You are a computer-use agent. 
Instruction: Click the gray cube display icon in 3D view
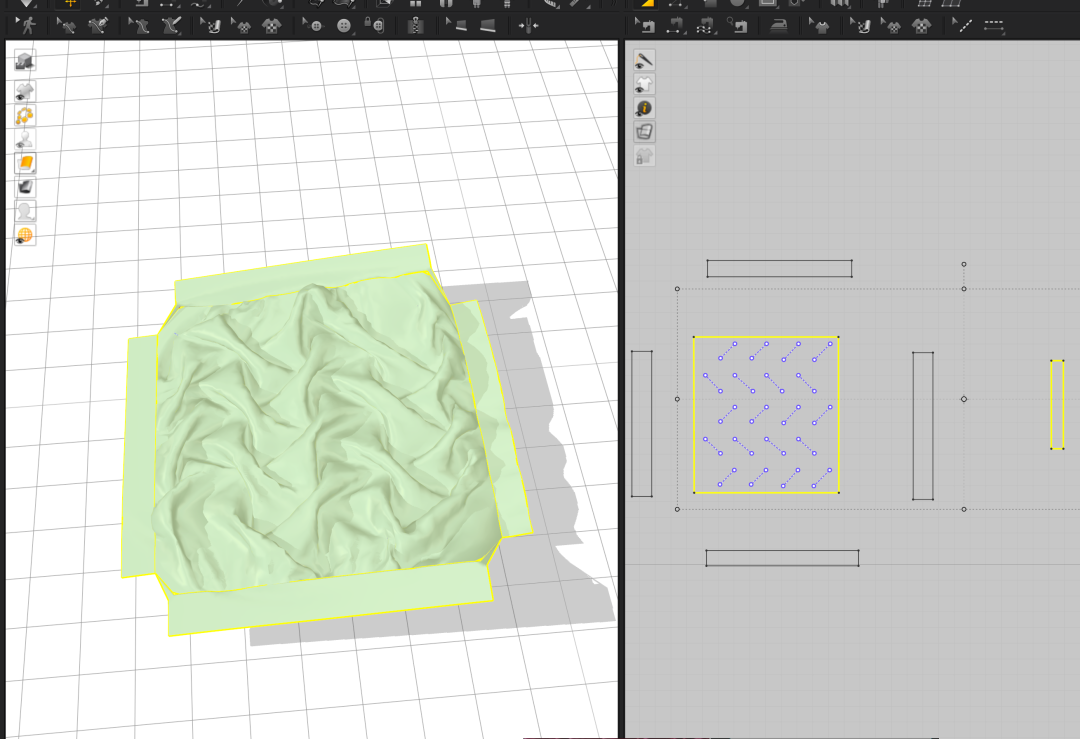(x=25, y=61)
